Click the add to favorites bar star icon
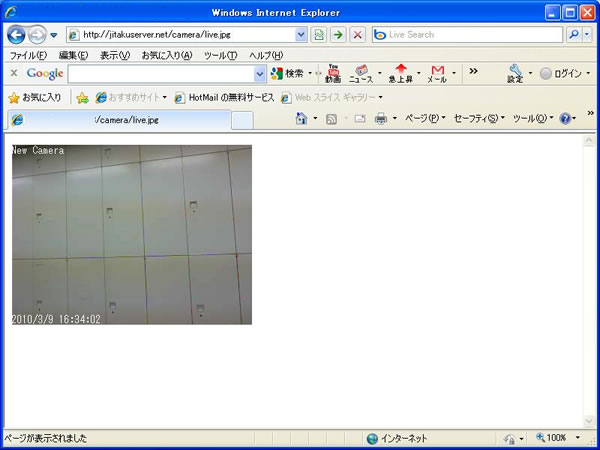 (82, 98)
